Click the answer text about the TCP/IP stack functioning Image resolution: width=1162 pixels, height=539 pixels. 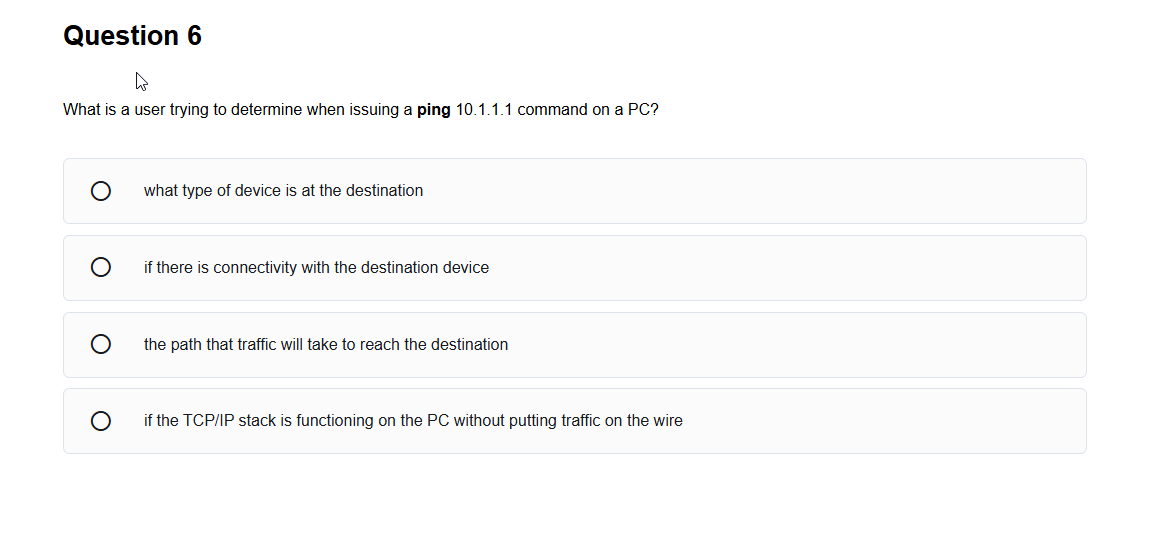coord(412,421)
